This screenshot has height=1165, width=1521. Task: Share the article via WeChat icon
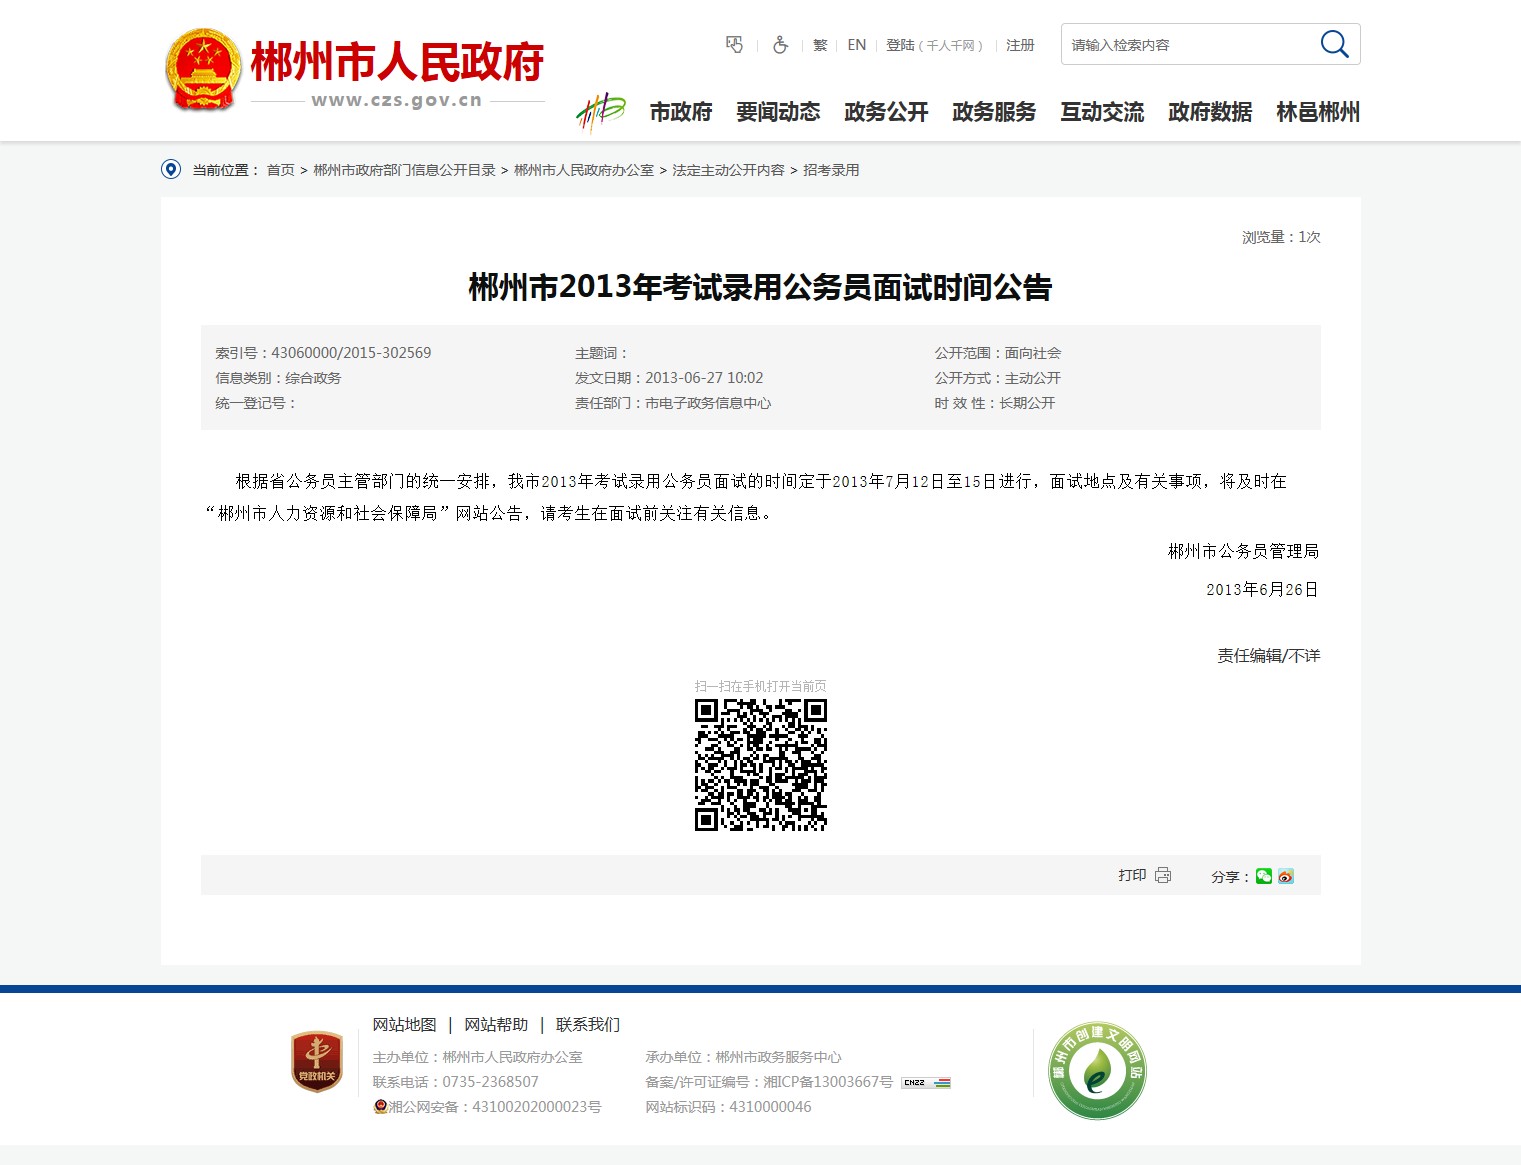click(1264, 876)
